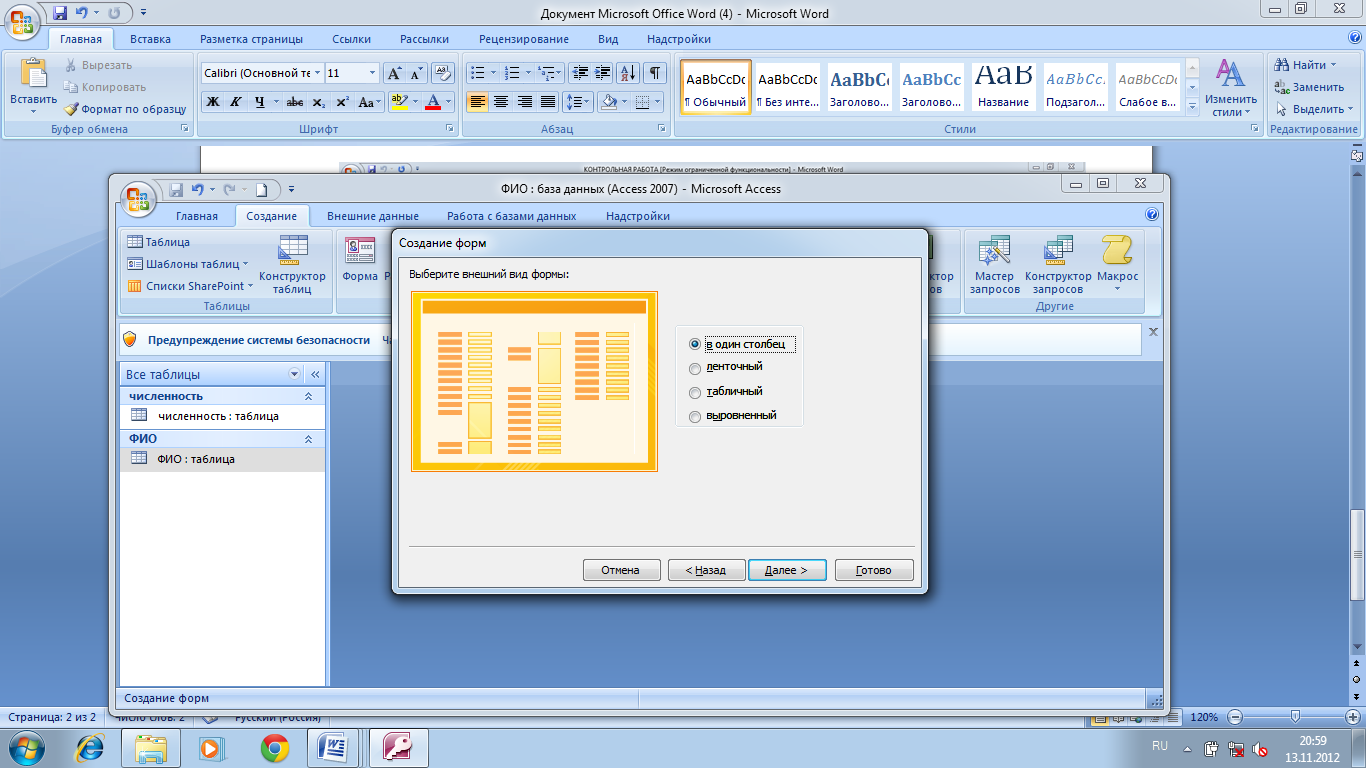
Task: Click Access Query Wizard (Мастер запросов) icon
Action: (994, 250)
